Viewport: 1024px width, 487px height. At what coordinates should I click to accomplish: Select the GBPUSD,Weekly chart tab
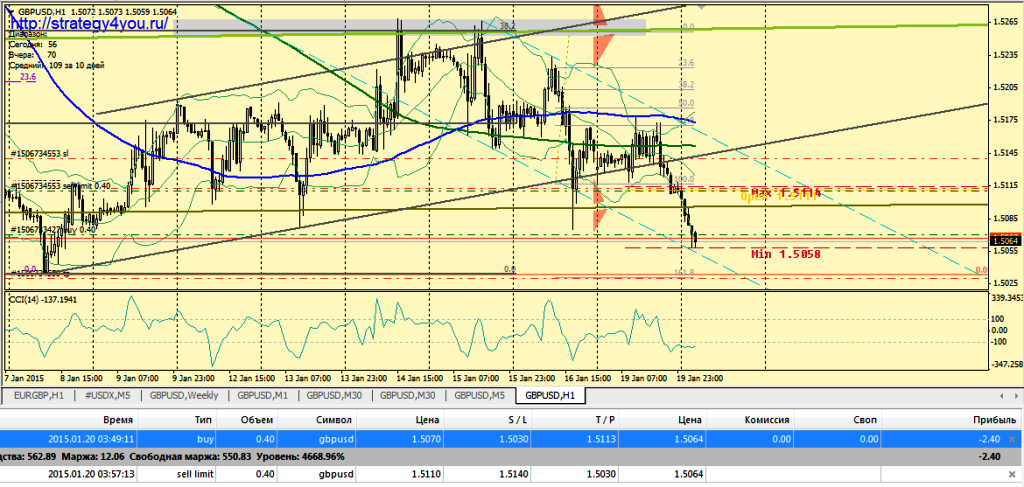(x=185, y=395)
